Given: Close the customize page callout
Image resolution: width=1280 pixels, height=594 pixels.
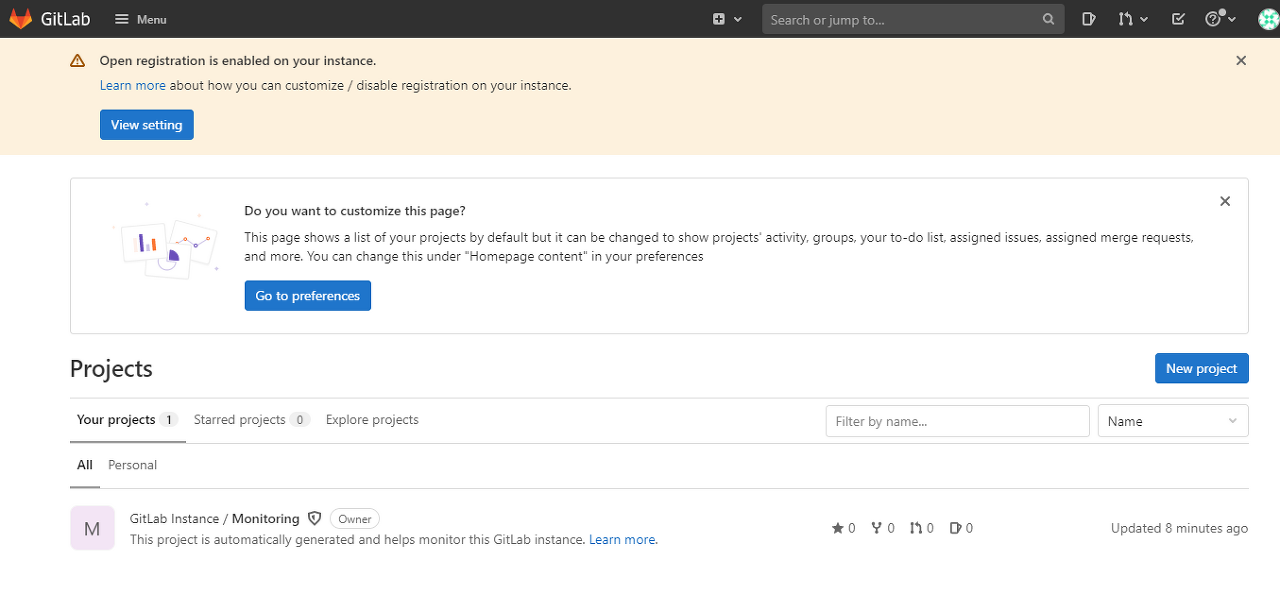Looking at the screenshot, I should pyautogui.click(x=1225, y=202).
